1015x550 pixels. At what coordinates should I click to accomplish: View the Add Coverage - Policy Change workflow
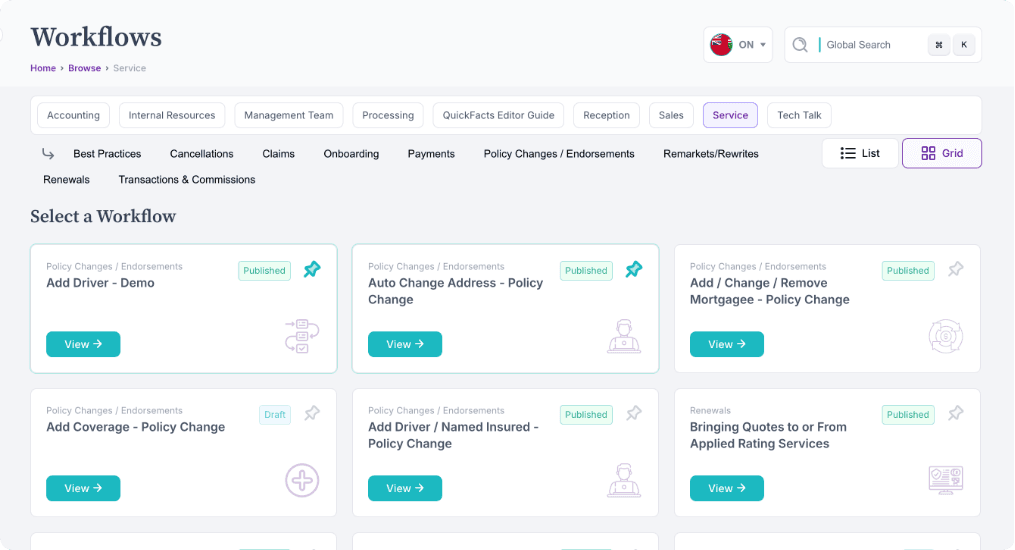pos(83,488)
